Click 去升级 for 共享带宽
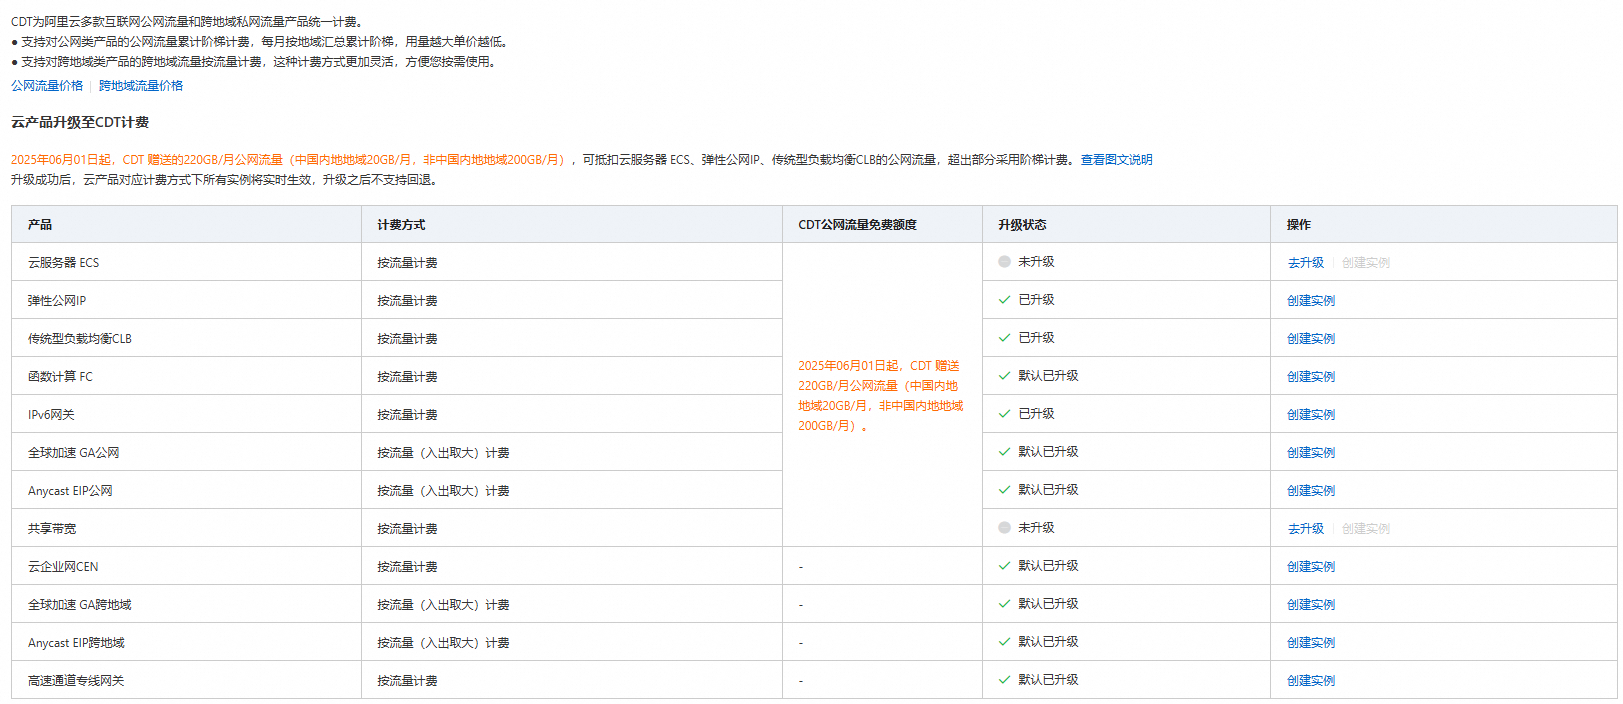1623x704 pixels. tap(1305, 529)
